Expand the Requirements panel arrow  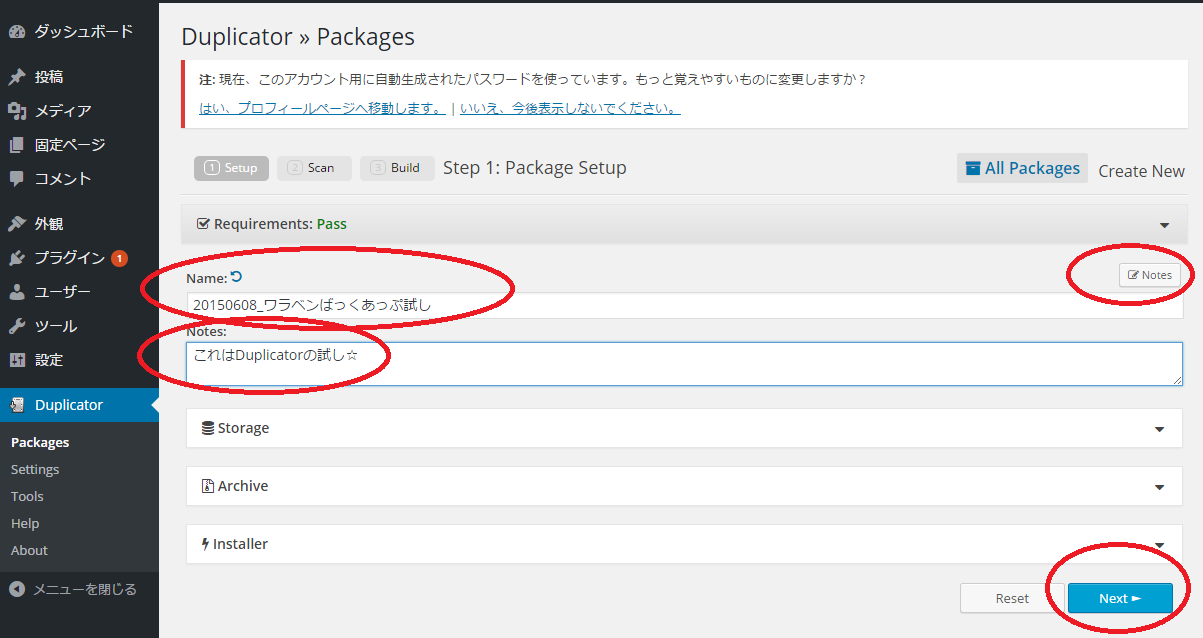click(1165, 225)
